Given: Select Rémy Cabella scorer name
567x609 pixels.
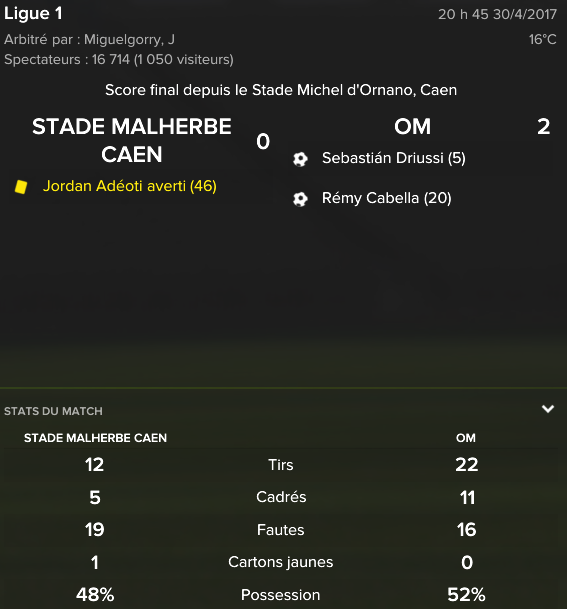Looking at the screenshot, I should [x=386, y=198].
